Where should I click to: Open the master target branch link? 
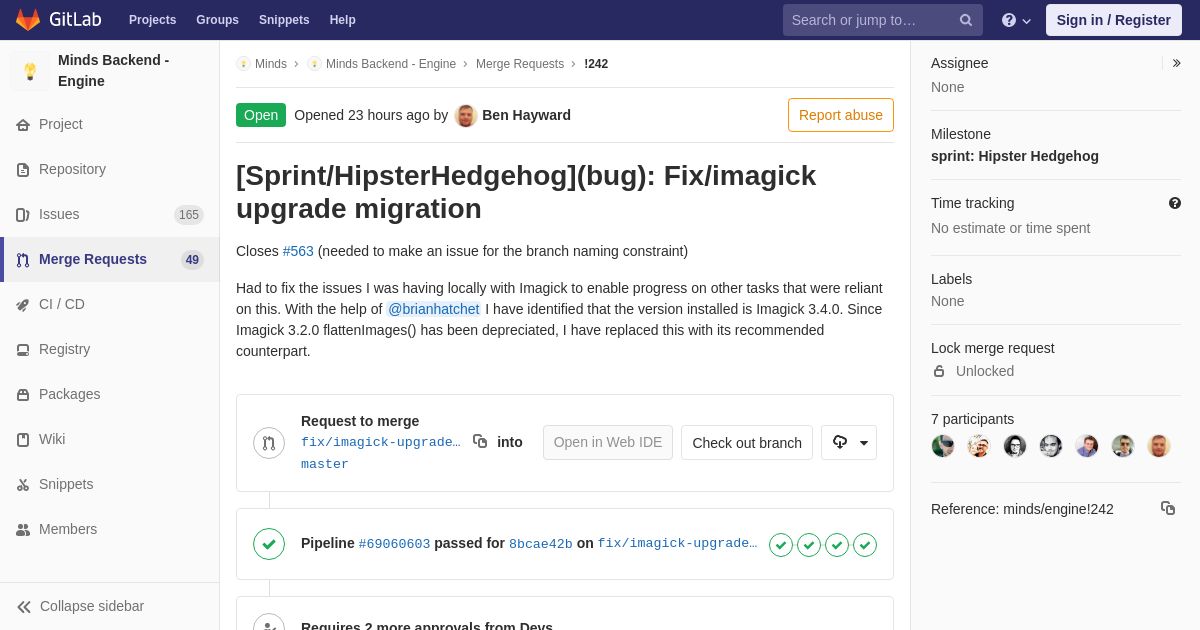click(x=325, y=464)
